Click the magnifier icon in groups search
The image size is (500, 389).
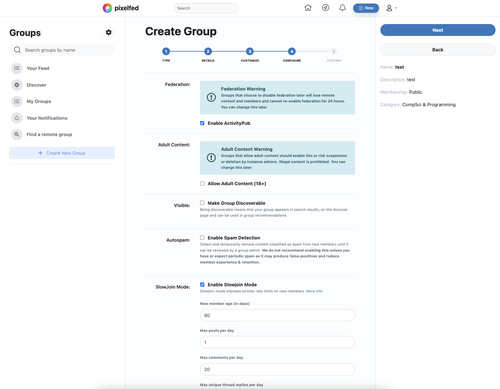tap(17, 50)
